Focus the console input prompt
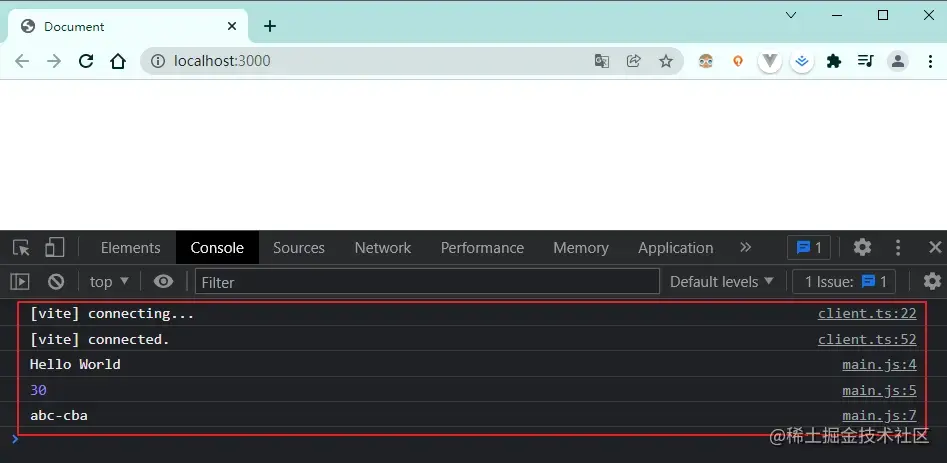The height and width of the screenshot is (463, 947). (x=474, y=439)
